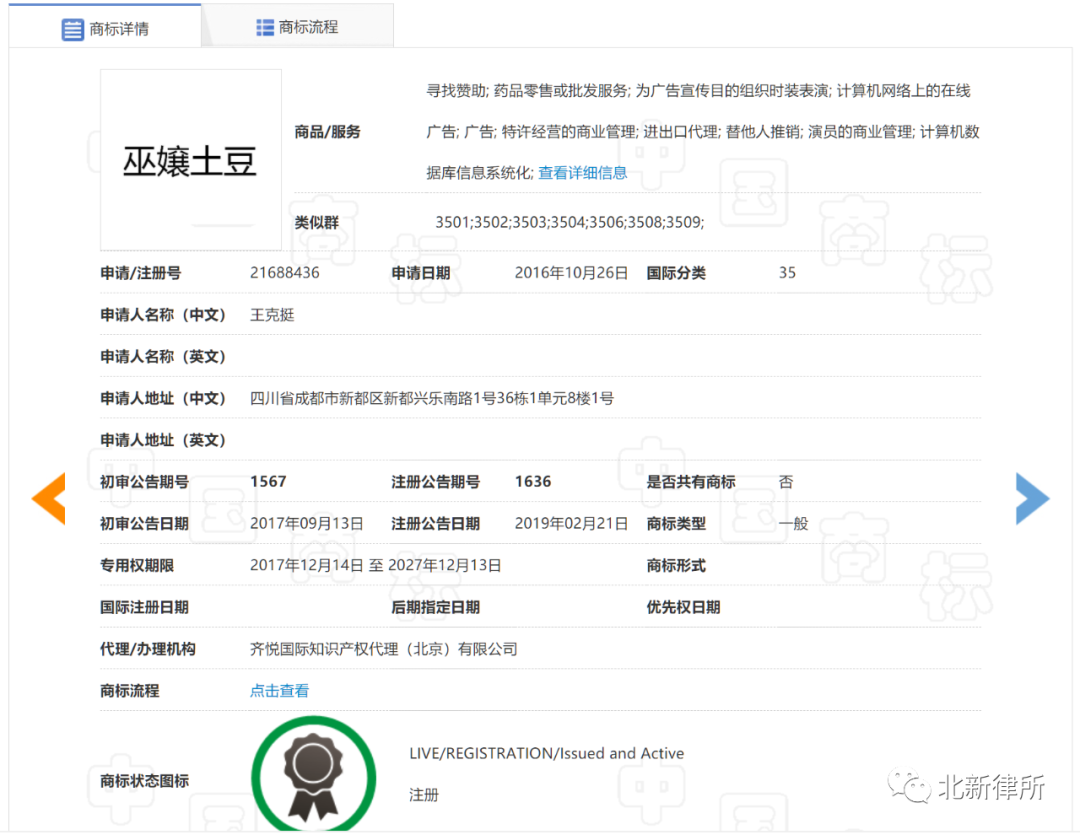Viewport: 1080px width, 835px height.
Task: Toggle the 商标类型 field showing 一般
Action: pos(793,522)
